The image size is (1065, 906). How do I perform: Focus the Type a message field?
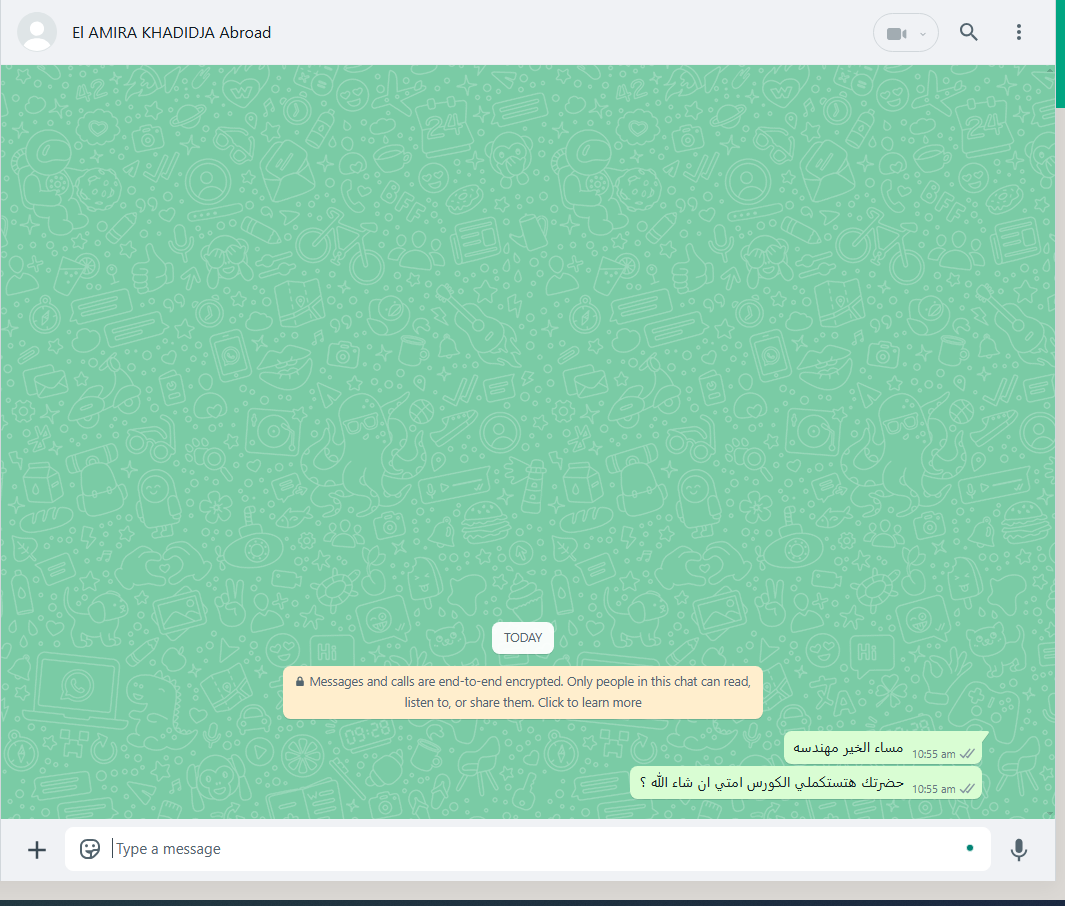click(527, 849)
